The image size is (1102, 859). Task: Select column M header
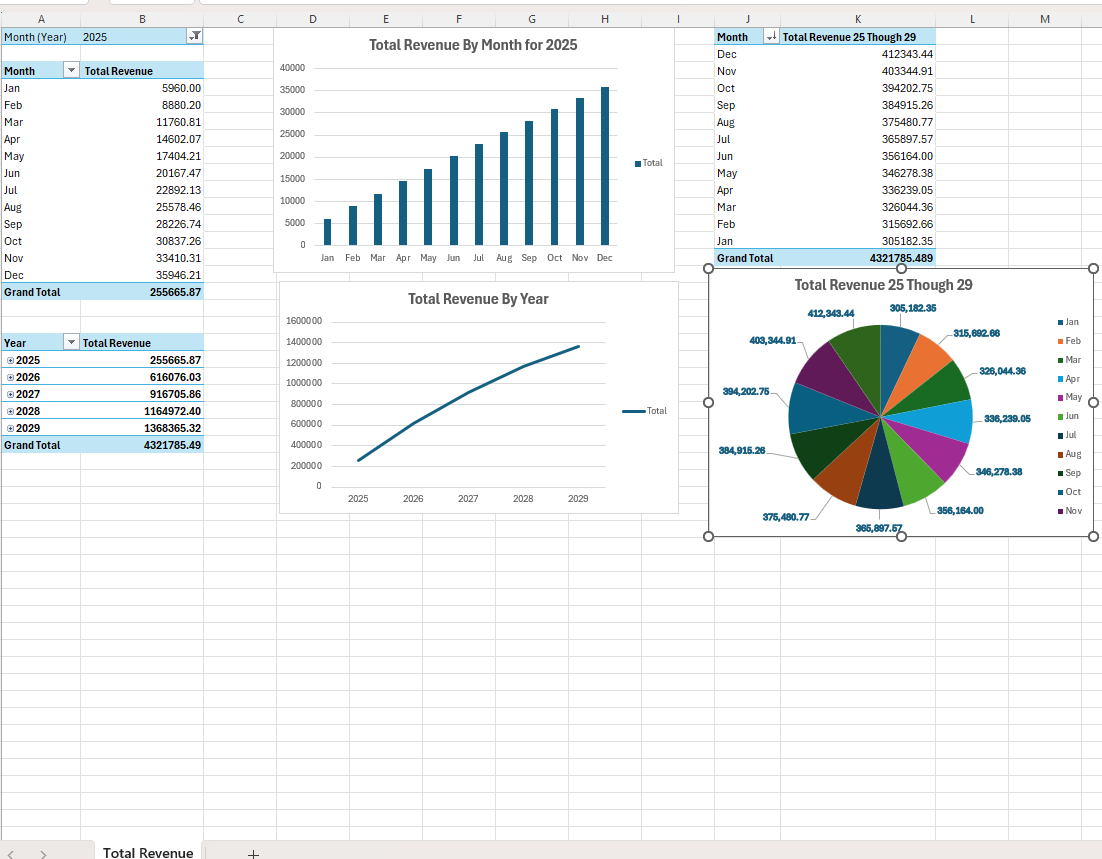[1044, 19]
